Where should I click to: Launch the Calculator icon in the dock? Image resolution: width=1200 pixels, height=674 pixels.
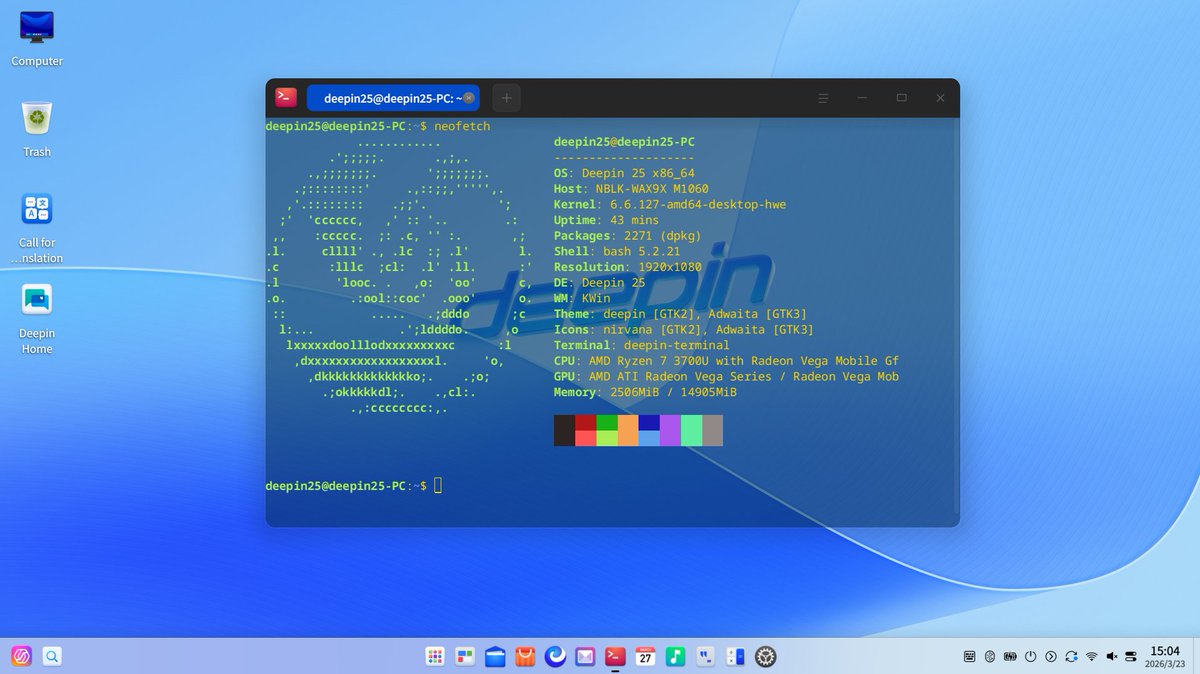[736, 656]
